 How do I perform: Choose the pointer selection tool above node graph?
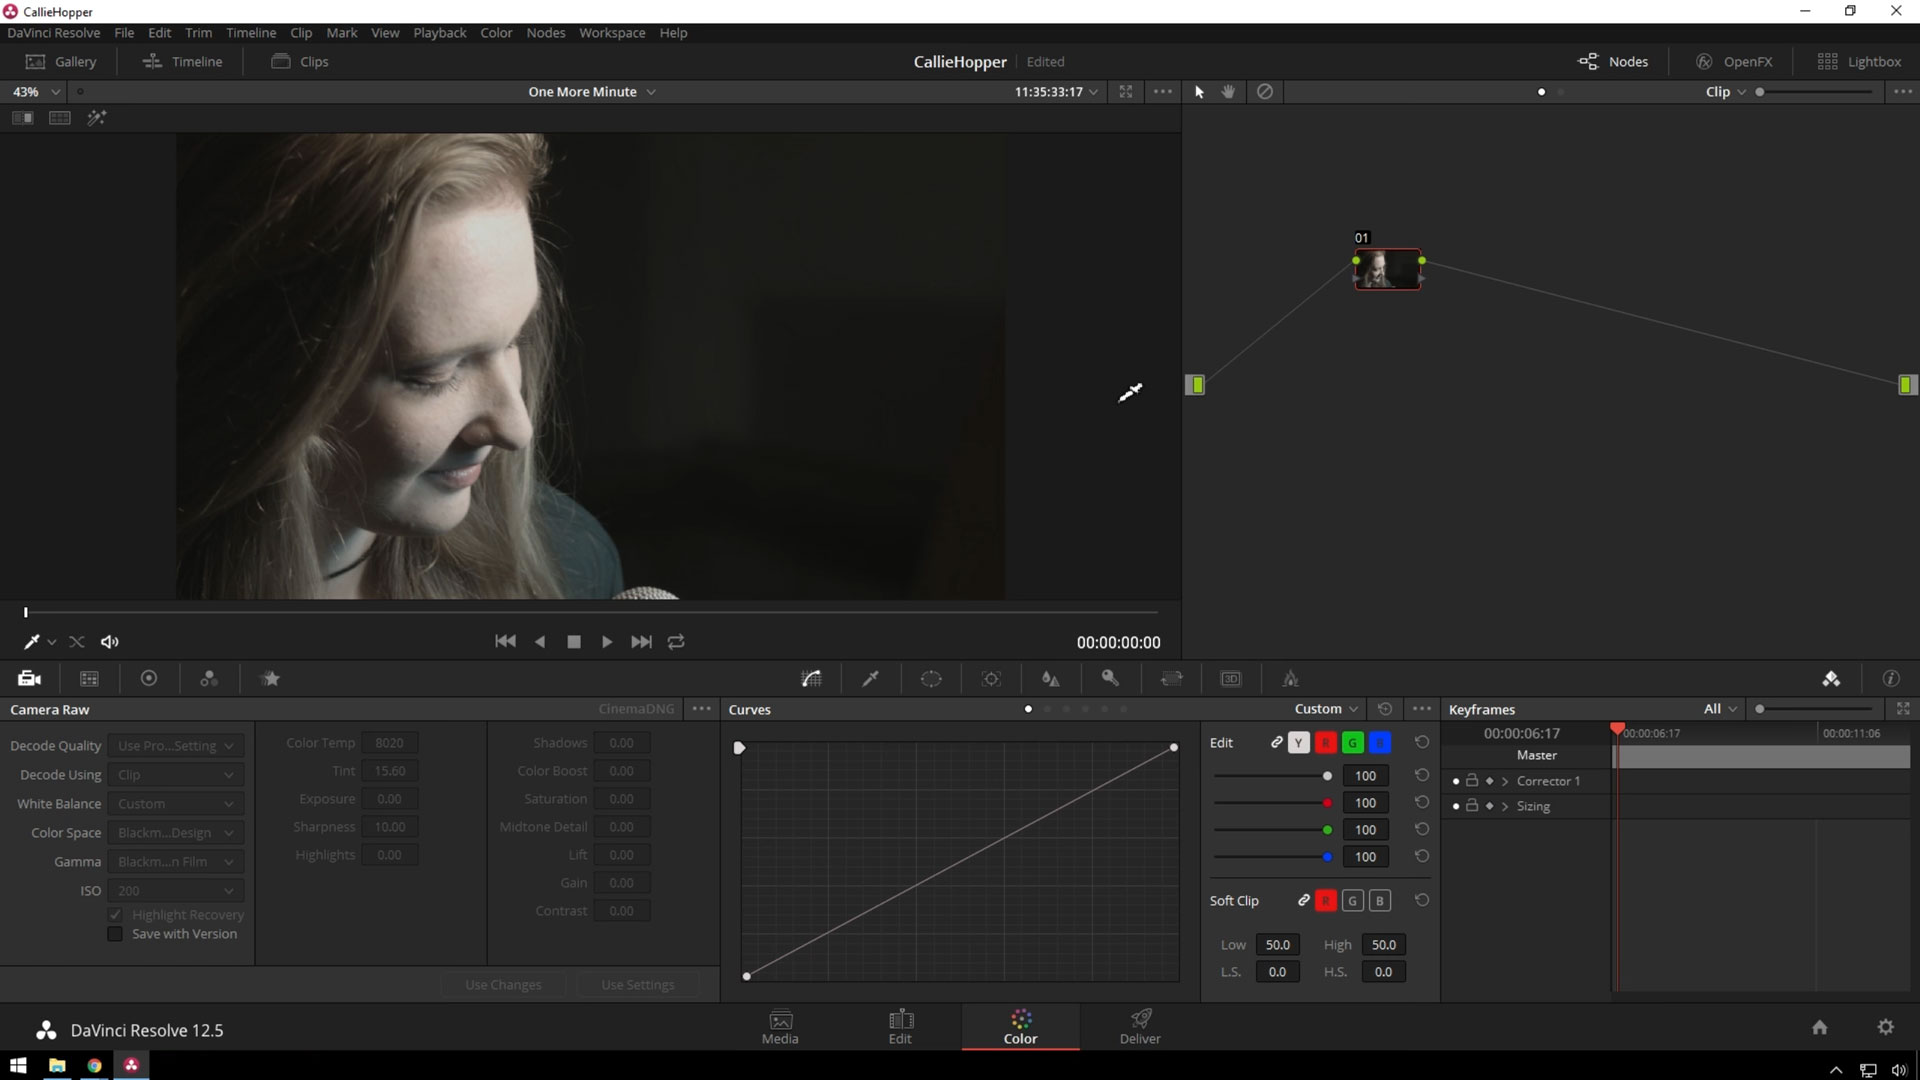point(1199,92)
